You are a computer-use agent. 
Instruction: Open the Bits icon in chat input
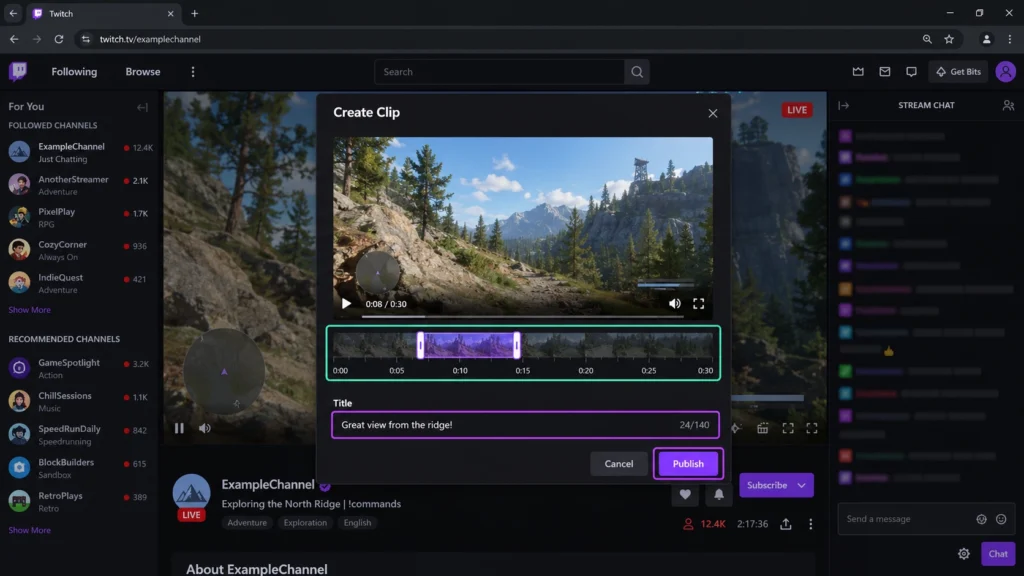pos(981,519)
